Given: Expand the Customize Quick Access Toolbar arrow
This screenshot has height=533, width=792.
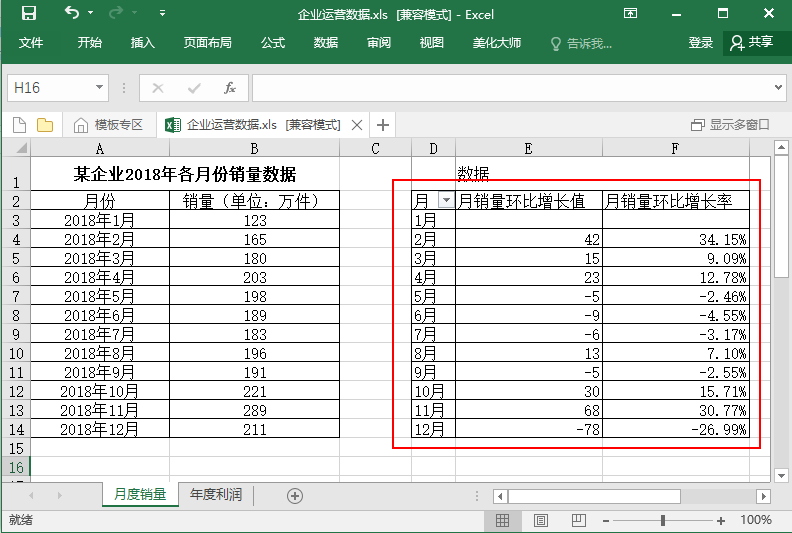Looking at the screenshot, I should click(163, 14).
